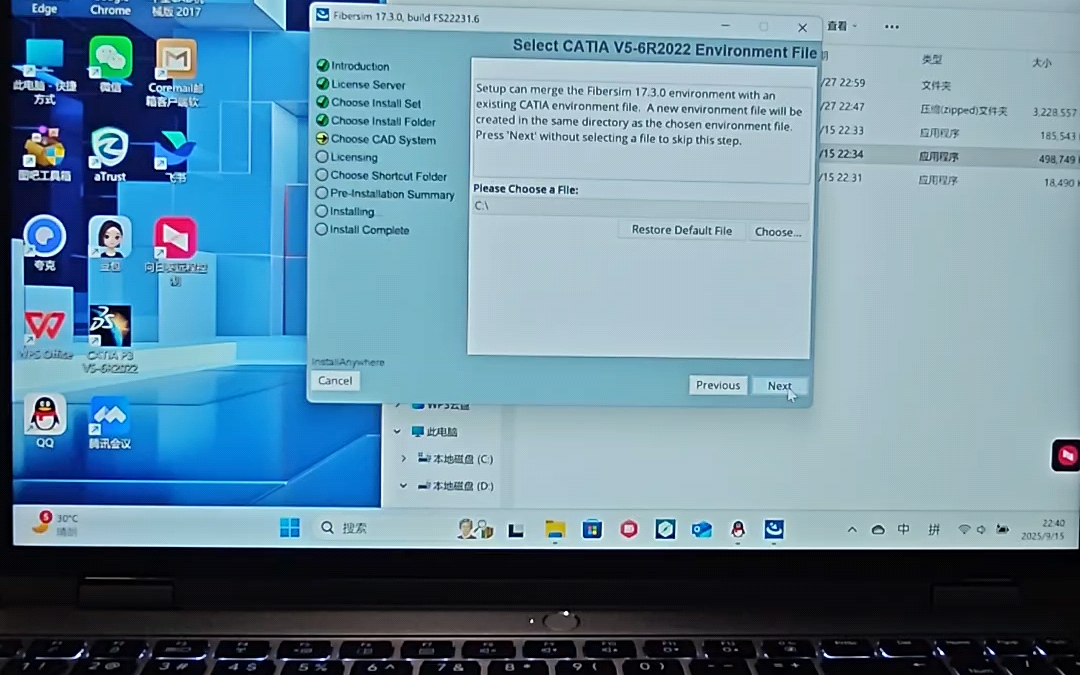Viewport: 1080px width, 675px height.
Task: Open the clock and date in taskbar
Action: coord(1045,529)
